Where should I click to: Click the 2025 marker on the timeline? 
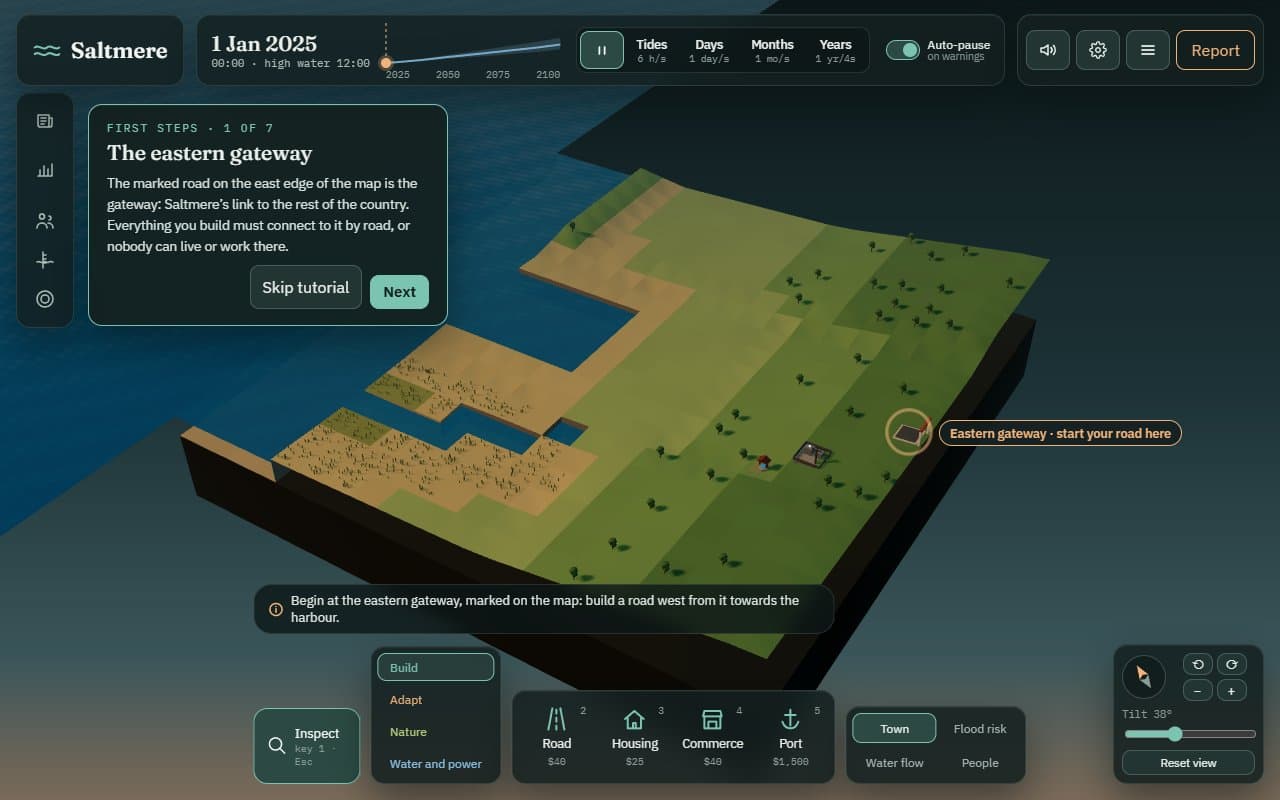[386, 62]
